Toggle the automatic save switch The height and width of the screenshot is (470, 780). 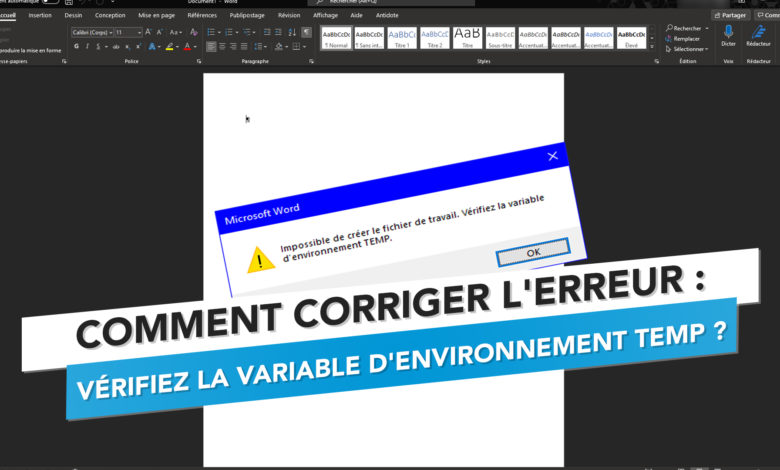tap(50, 2)
